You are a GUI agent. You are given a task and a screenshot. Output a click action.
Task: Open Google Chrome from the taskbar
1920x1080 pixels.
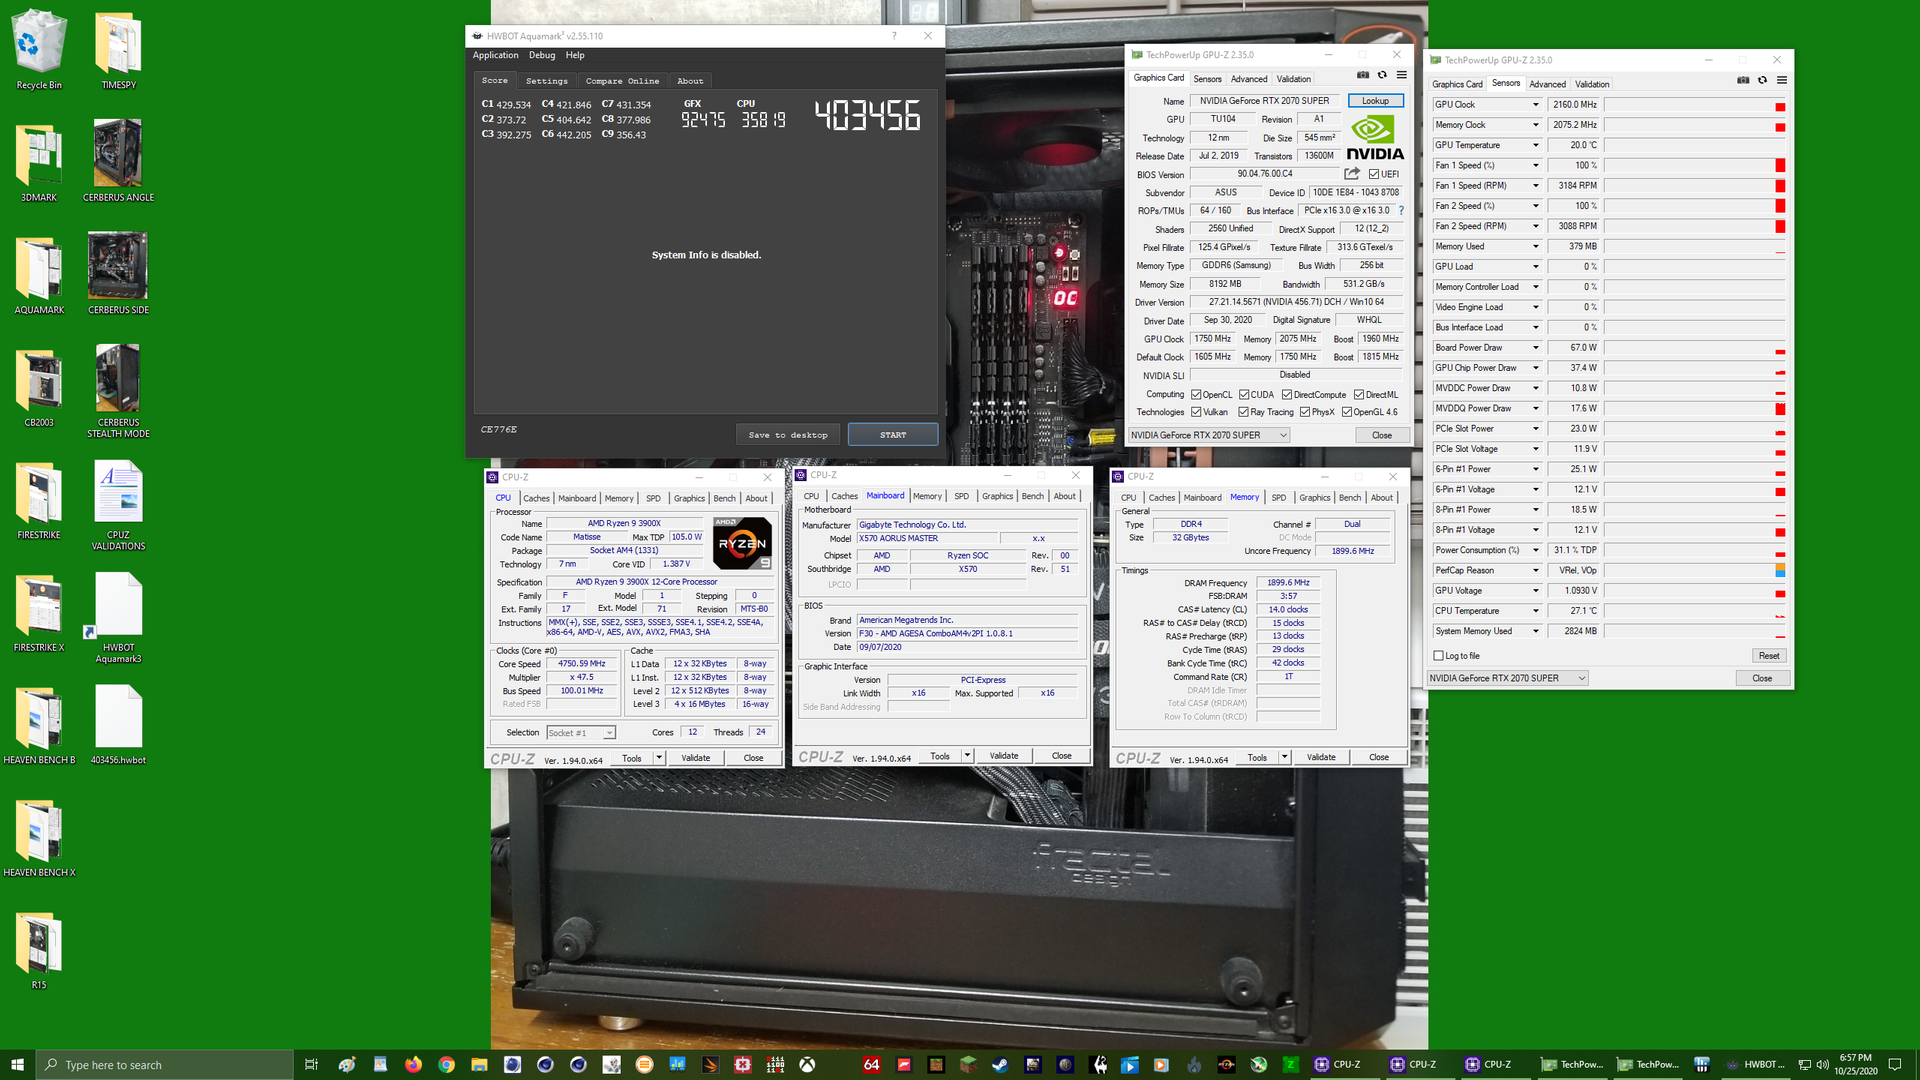coord(446,1065)
